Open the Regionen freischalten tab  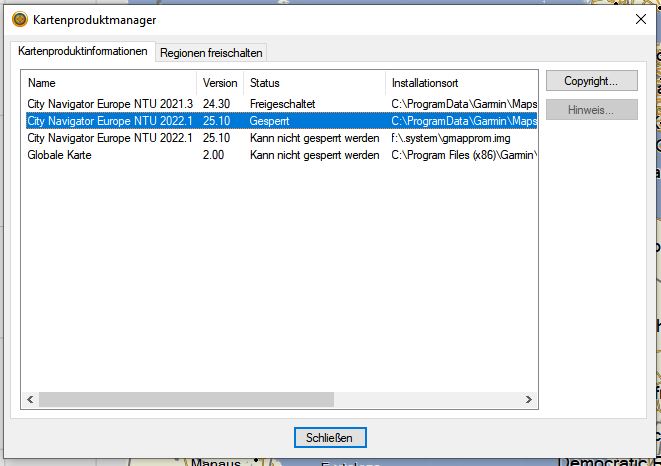point(211,52)
